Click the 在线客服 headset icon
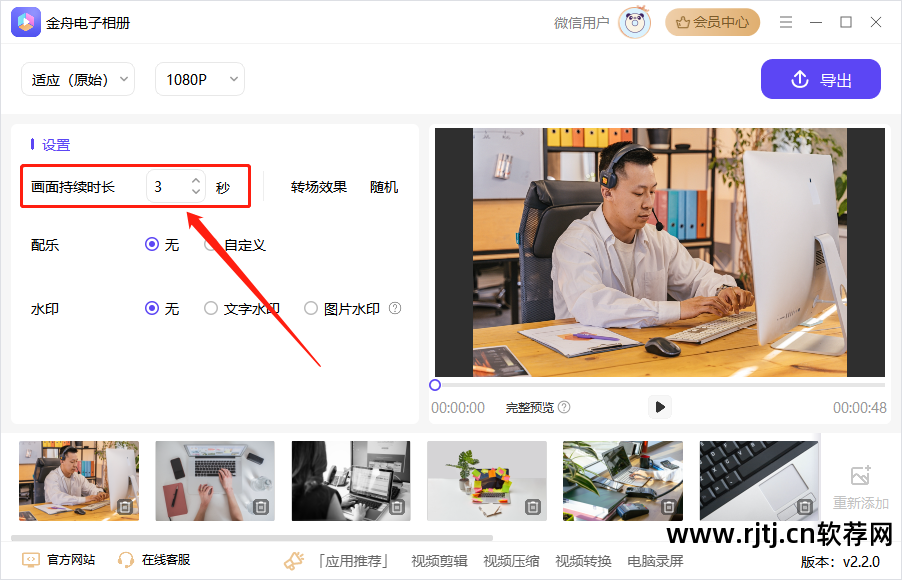This screenshot has width=902, height=580. coord(125,561)
